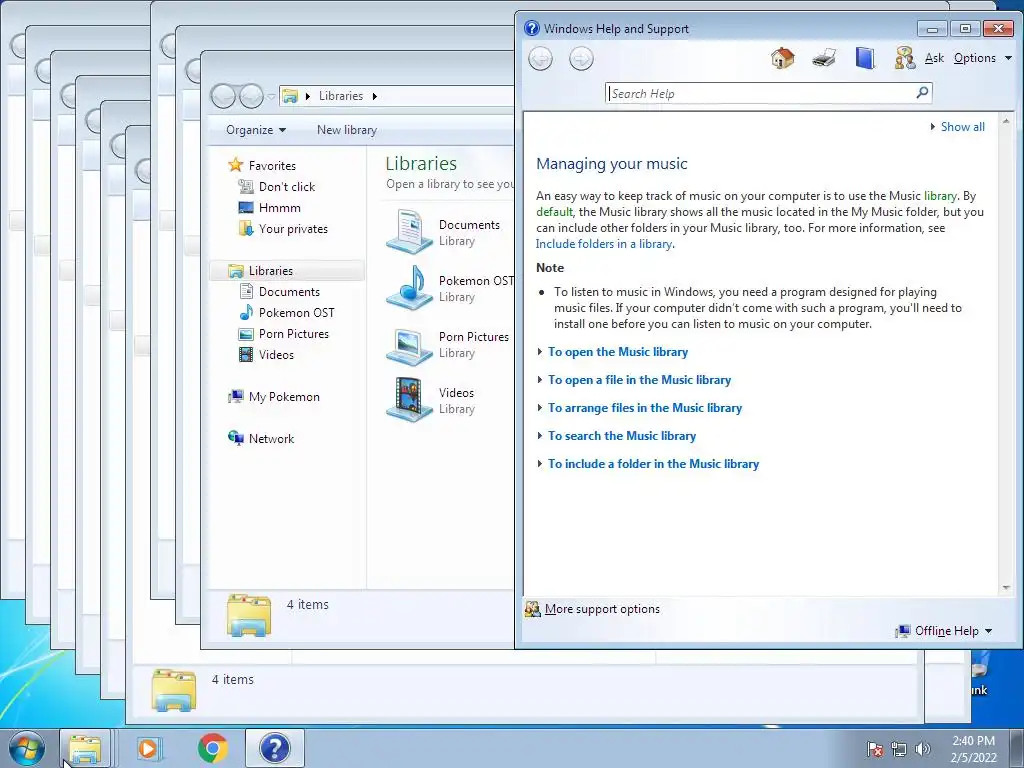
Task: Click the green default glossary term
Action: (x=554, y=212)
